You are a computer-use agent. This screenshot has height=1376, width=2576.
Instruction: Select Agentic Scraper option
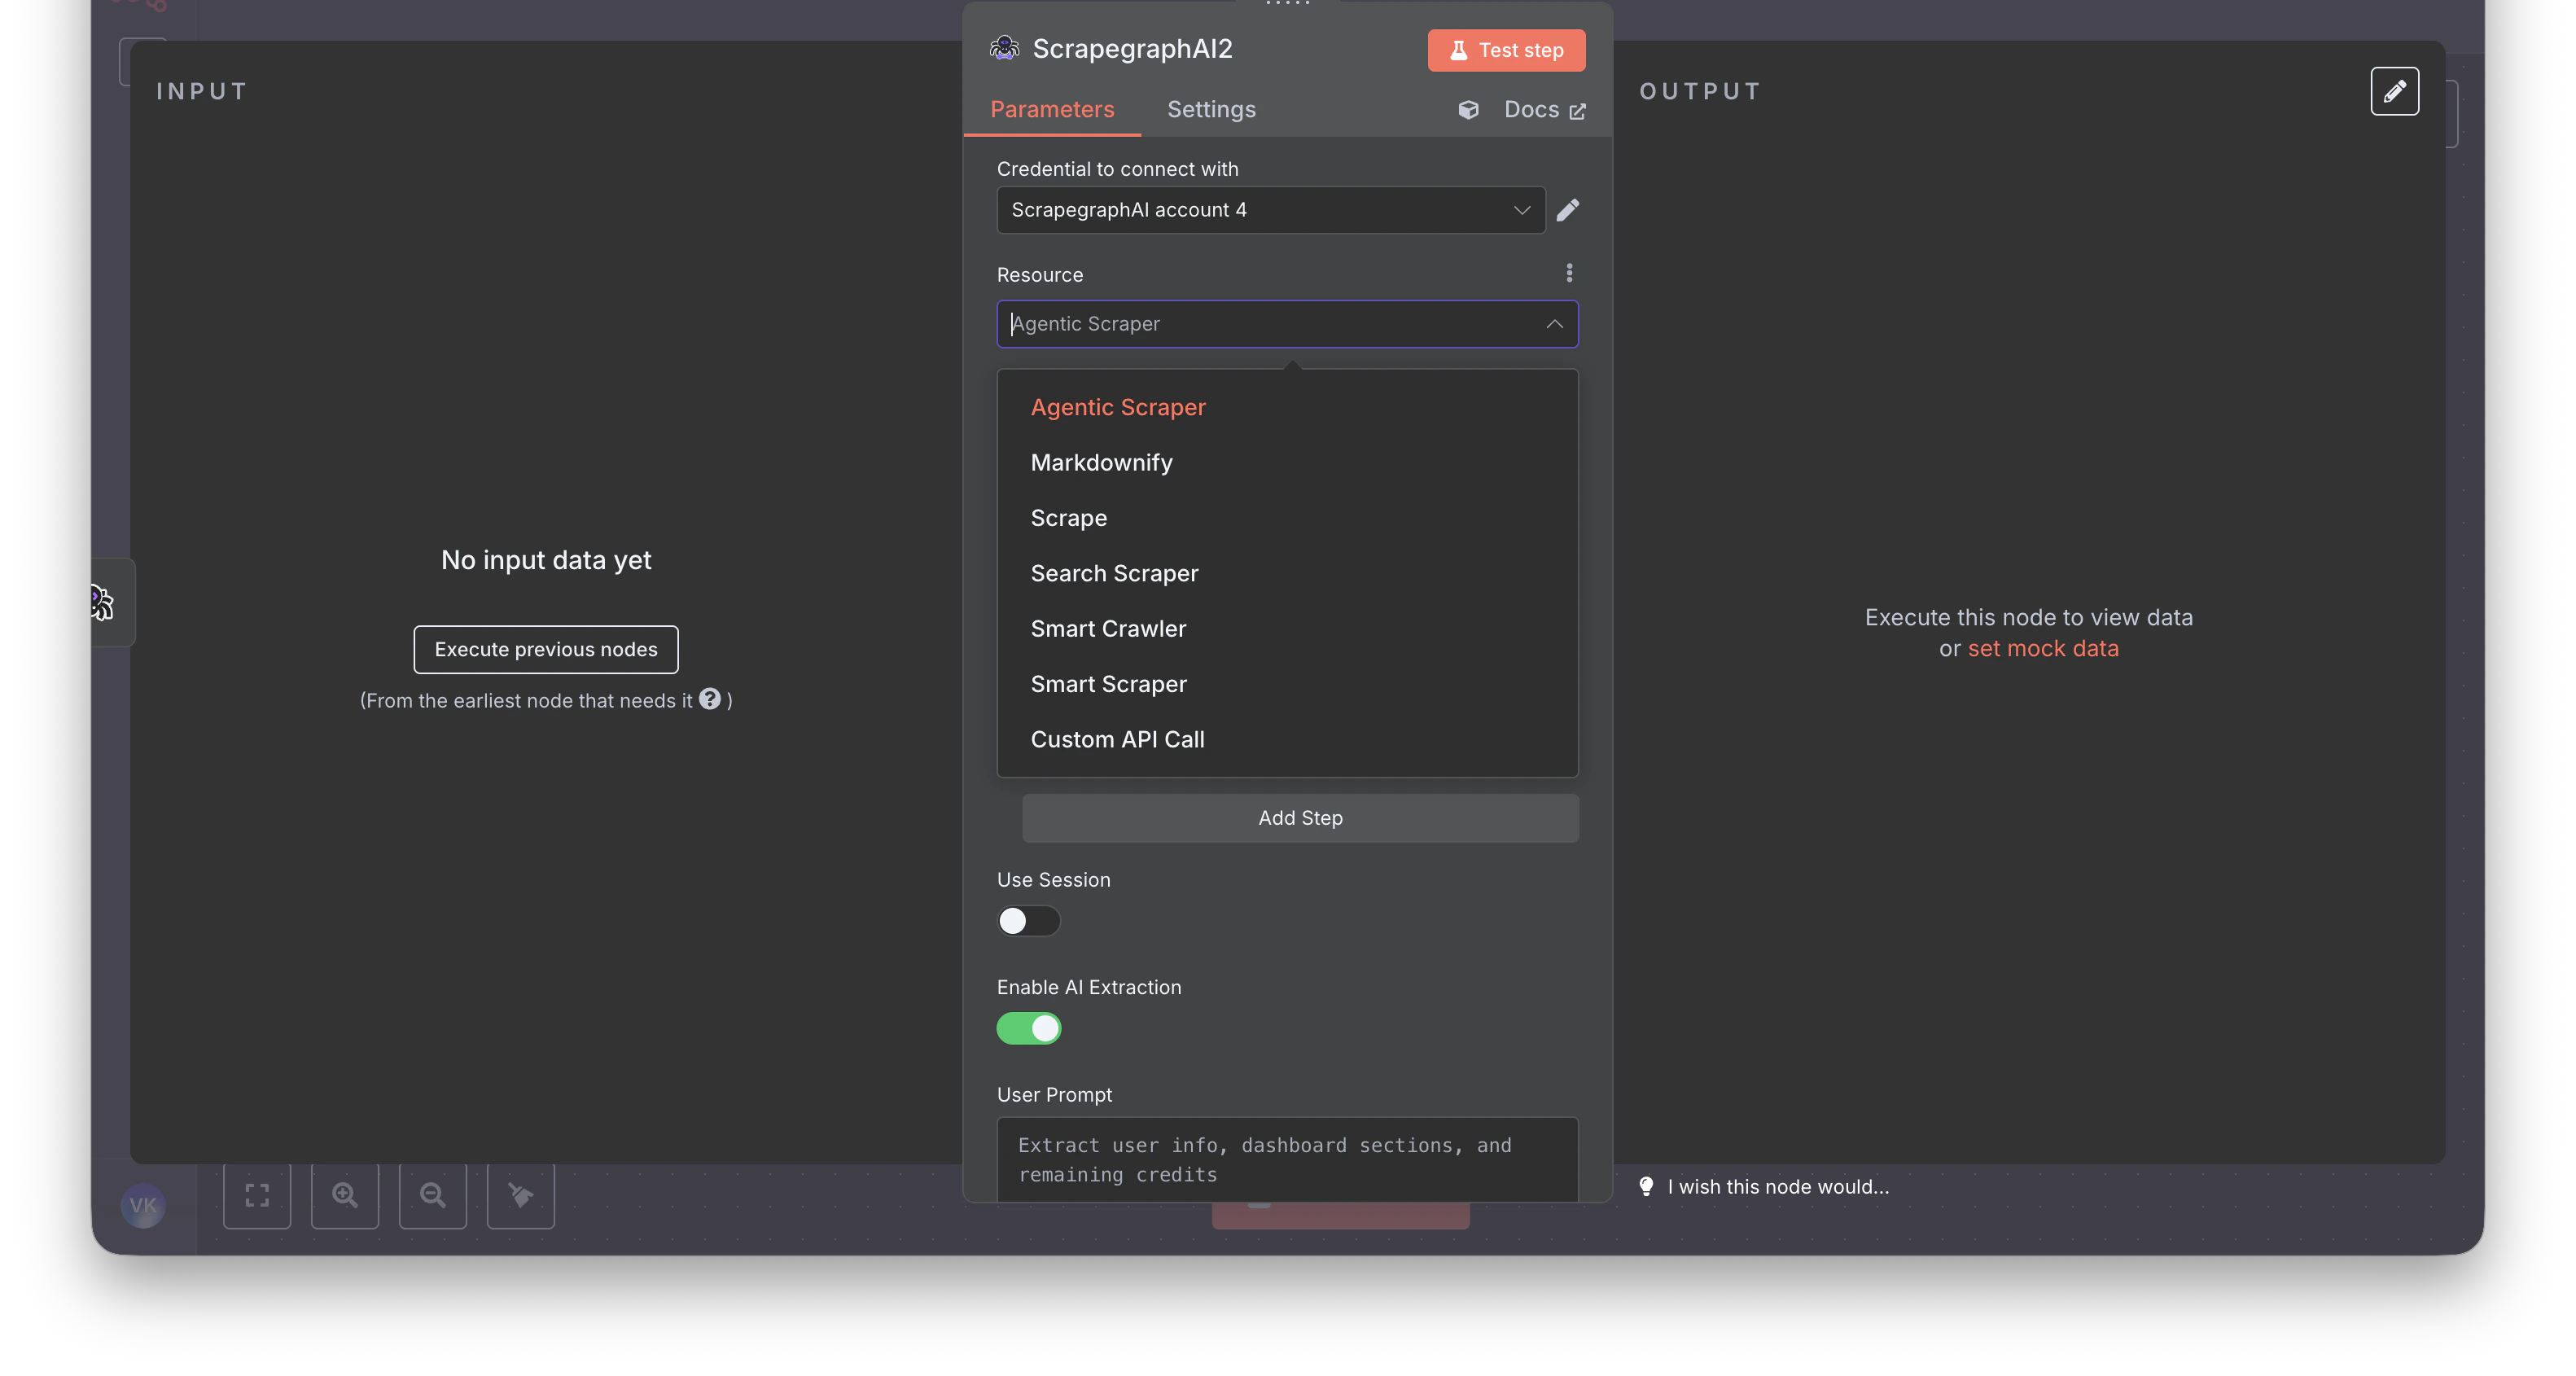1287,407
